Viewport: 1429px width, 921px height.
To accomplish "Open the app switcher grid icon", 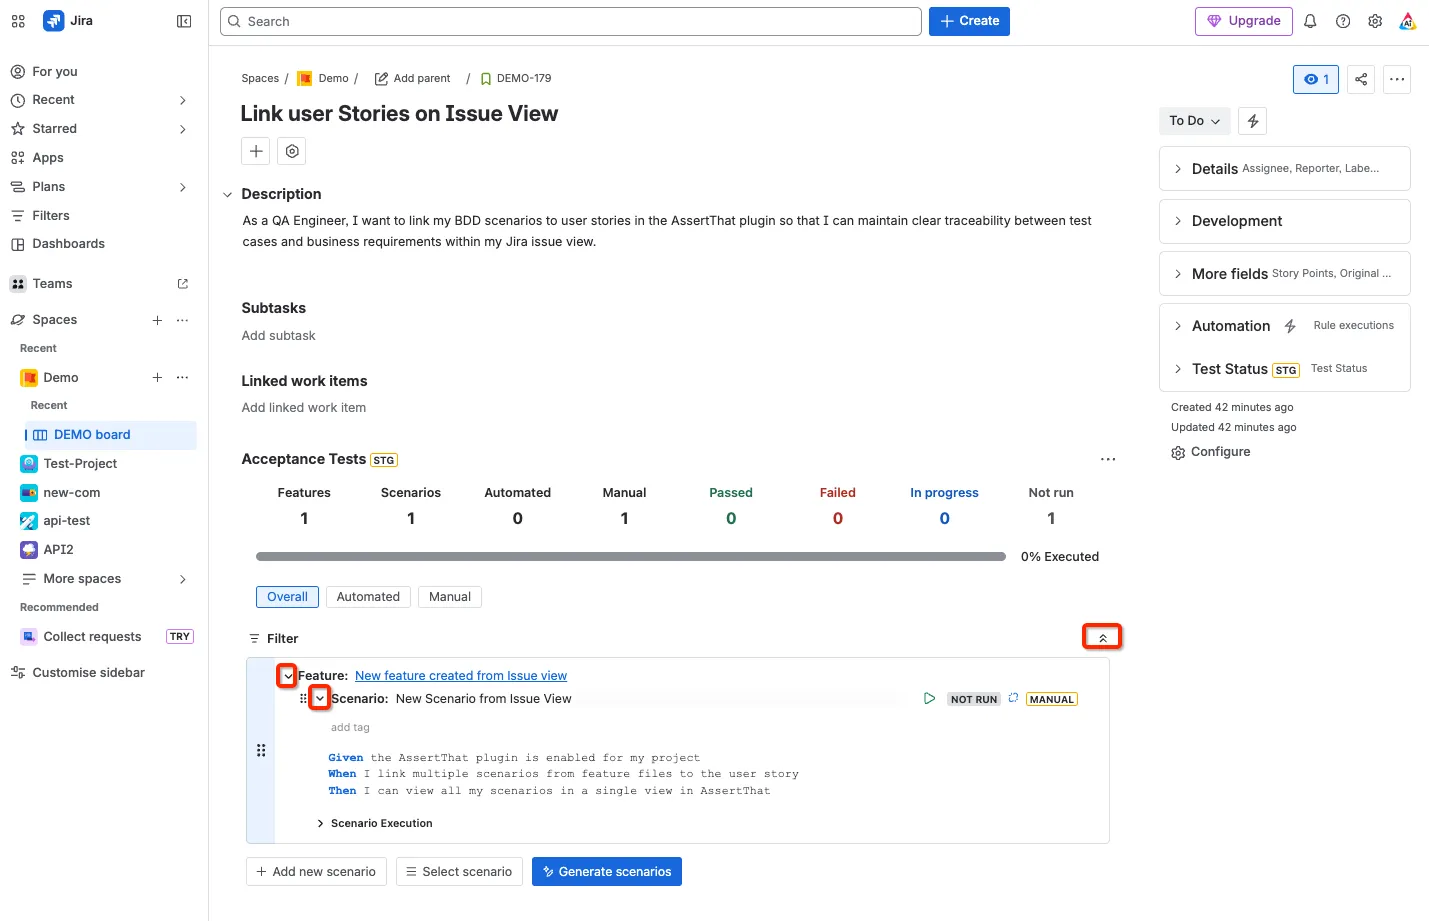I will [18, 21].
